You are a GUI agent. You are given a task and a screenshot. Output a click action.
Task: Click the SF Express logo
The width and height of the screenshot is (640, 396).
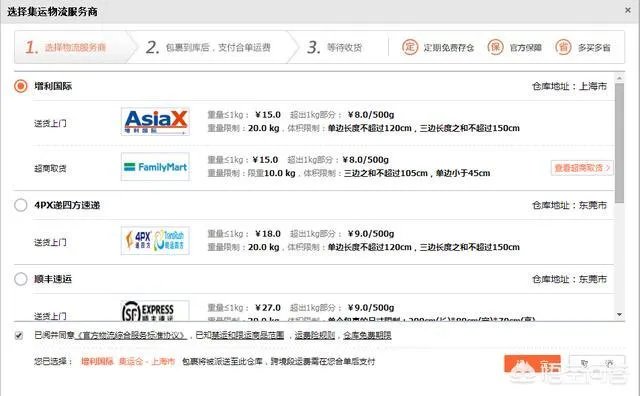(x=155, y=311)
